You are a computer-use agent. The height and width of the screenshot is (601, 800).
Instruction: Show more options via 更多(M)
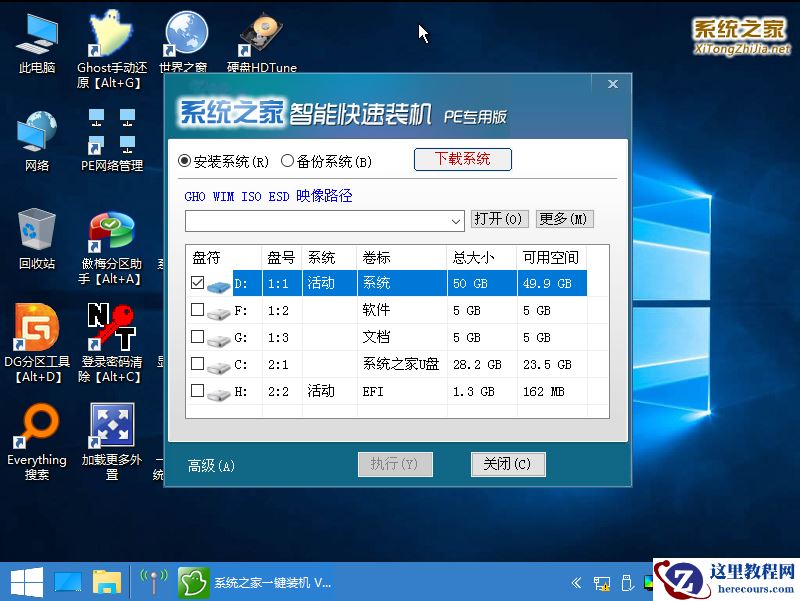pos(564,219)
